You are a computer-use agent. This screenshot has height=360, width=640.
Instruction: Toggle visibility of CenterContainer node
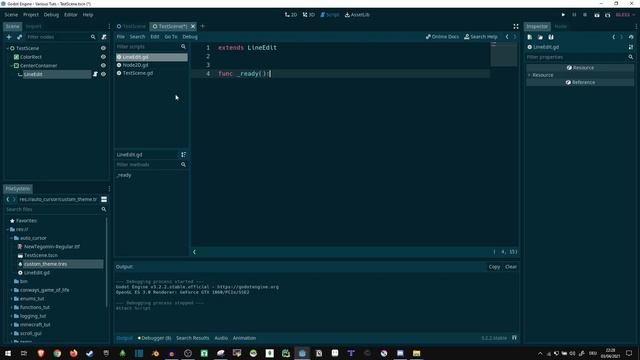(103, 65)
